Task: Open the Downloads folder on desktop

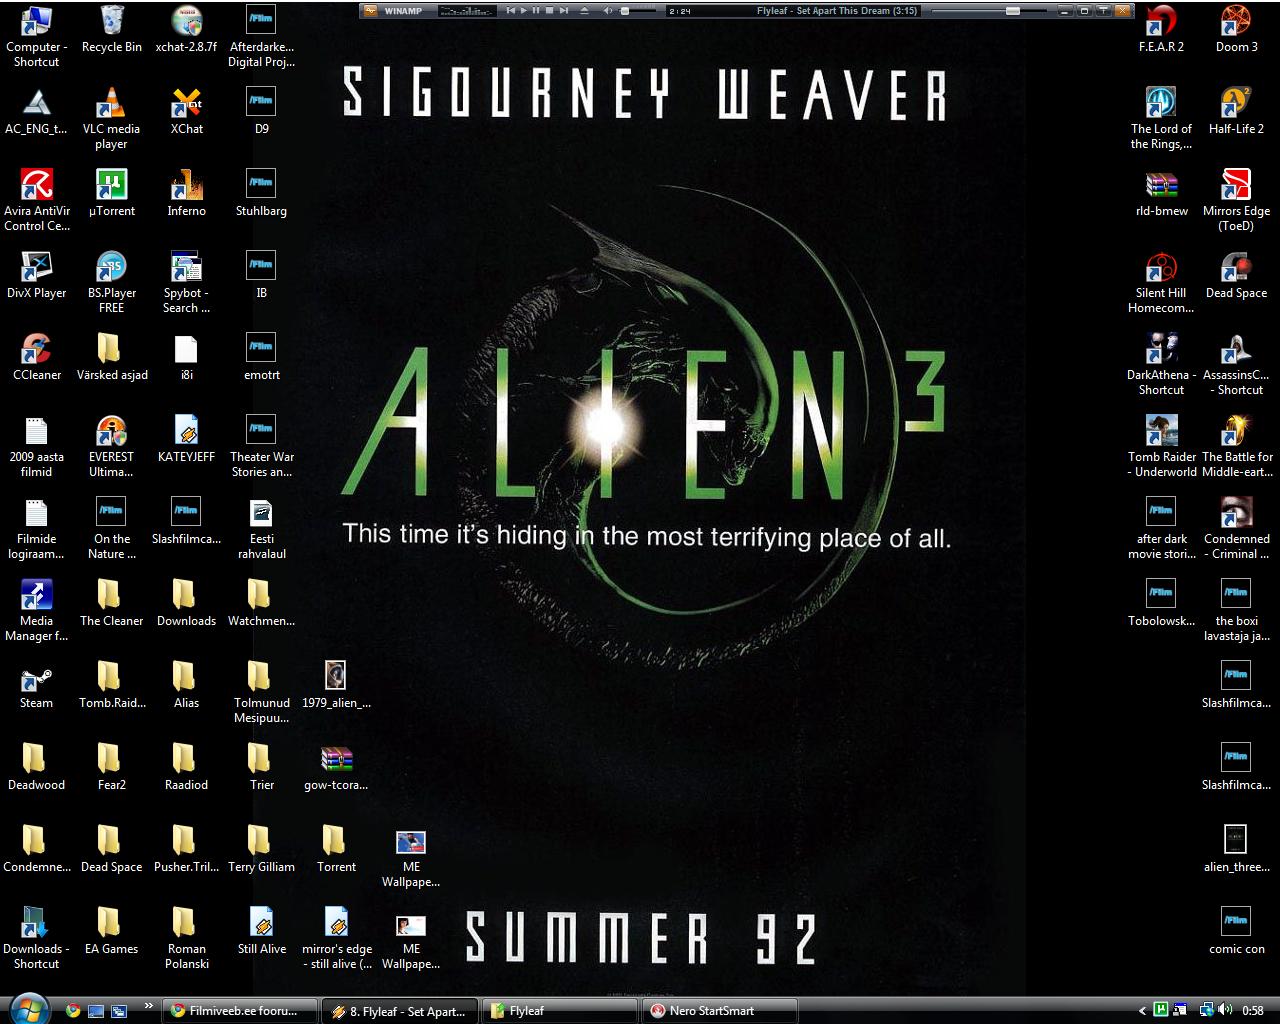Action: [186, 602]
